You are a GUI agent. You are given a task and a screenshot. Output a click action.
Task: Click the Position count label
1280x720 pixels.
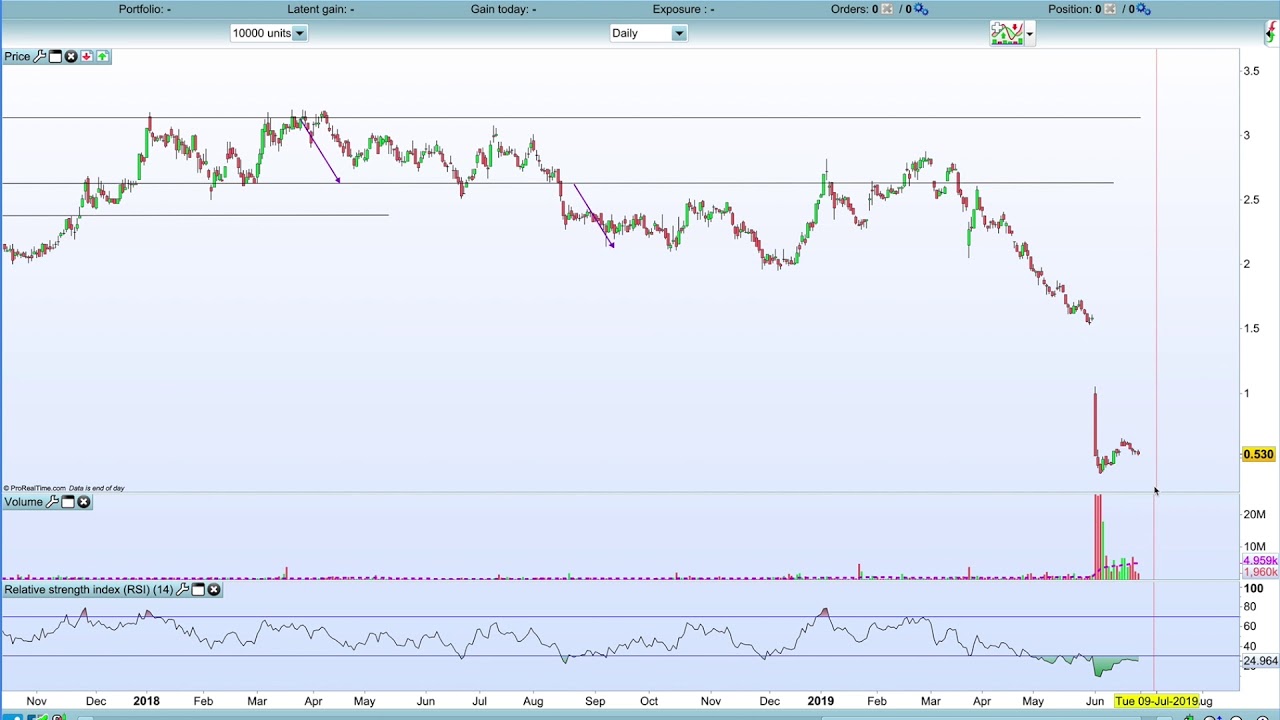[x=1075, y=9]
